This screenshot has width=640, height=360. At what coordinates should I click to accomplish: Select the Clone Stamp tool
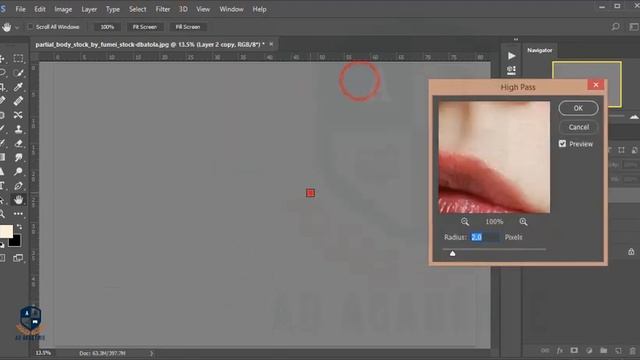pyautogui.click(x=18, y=129)
